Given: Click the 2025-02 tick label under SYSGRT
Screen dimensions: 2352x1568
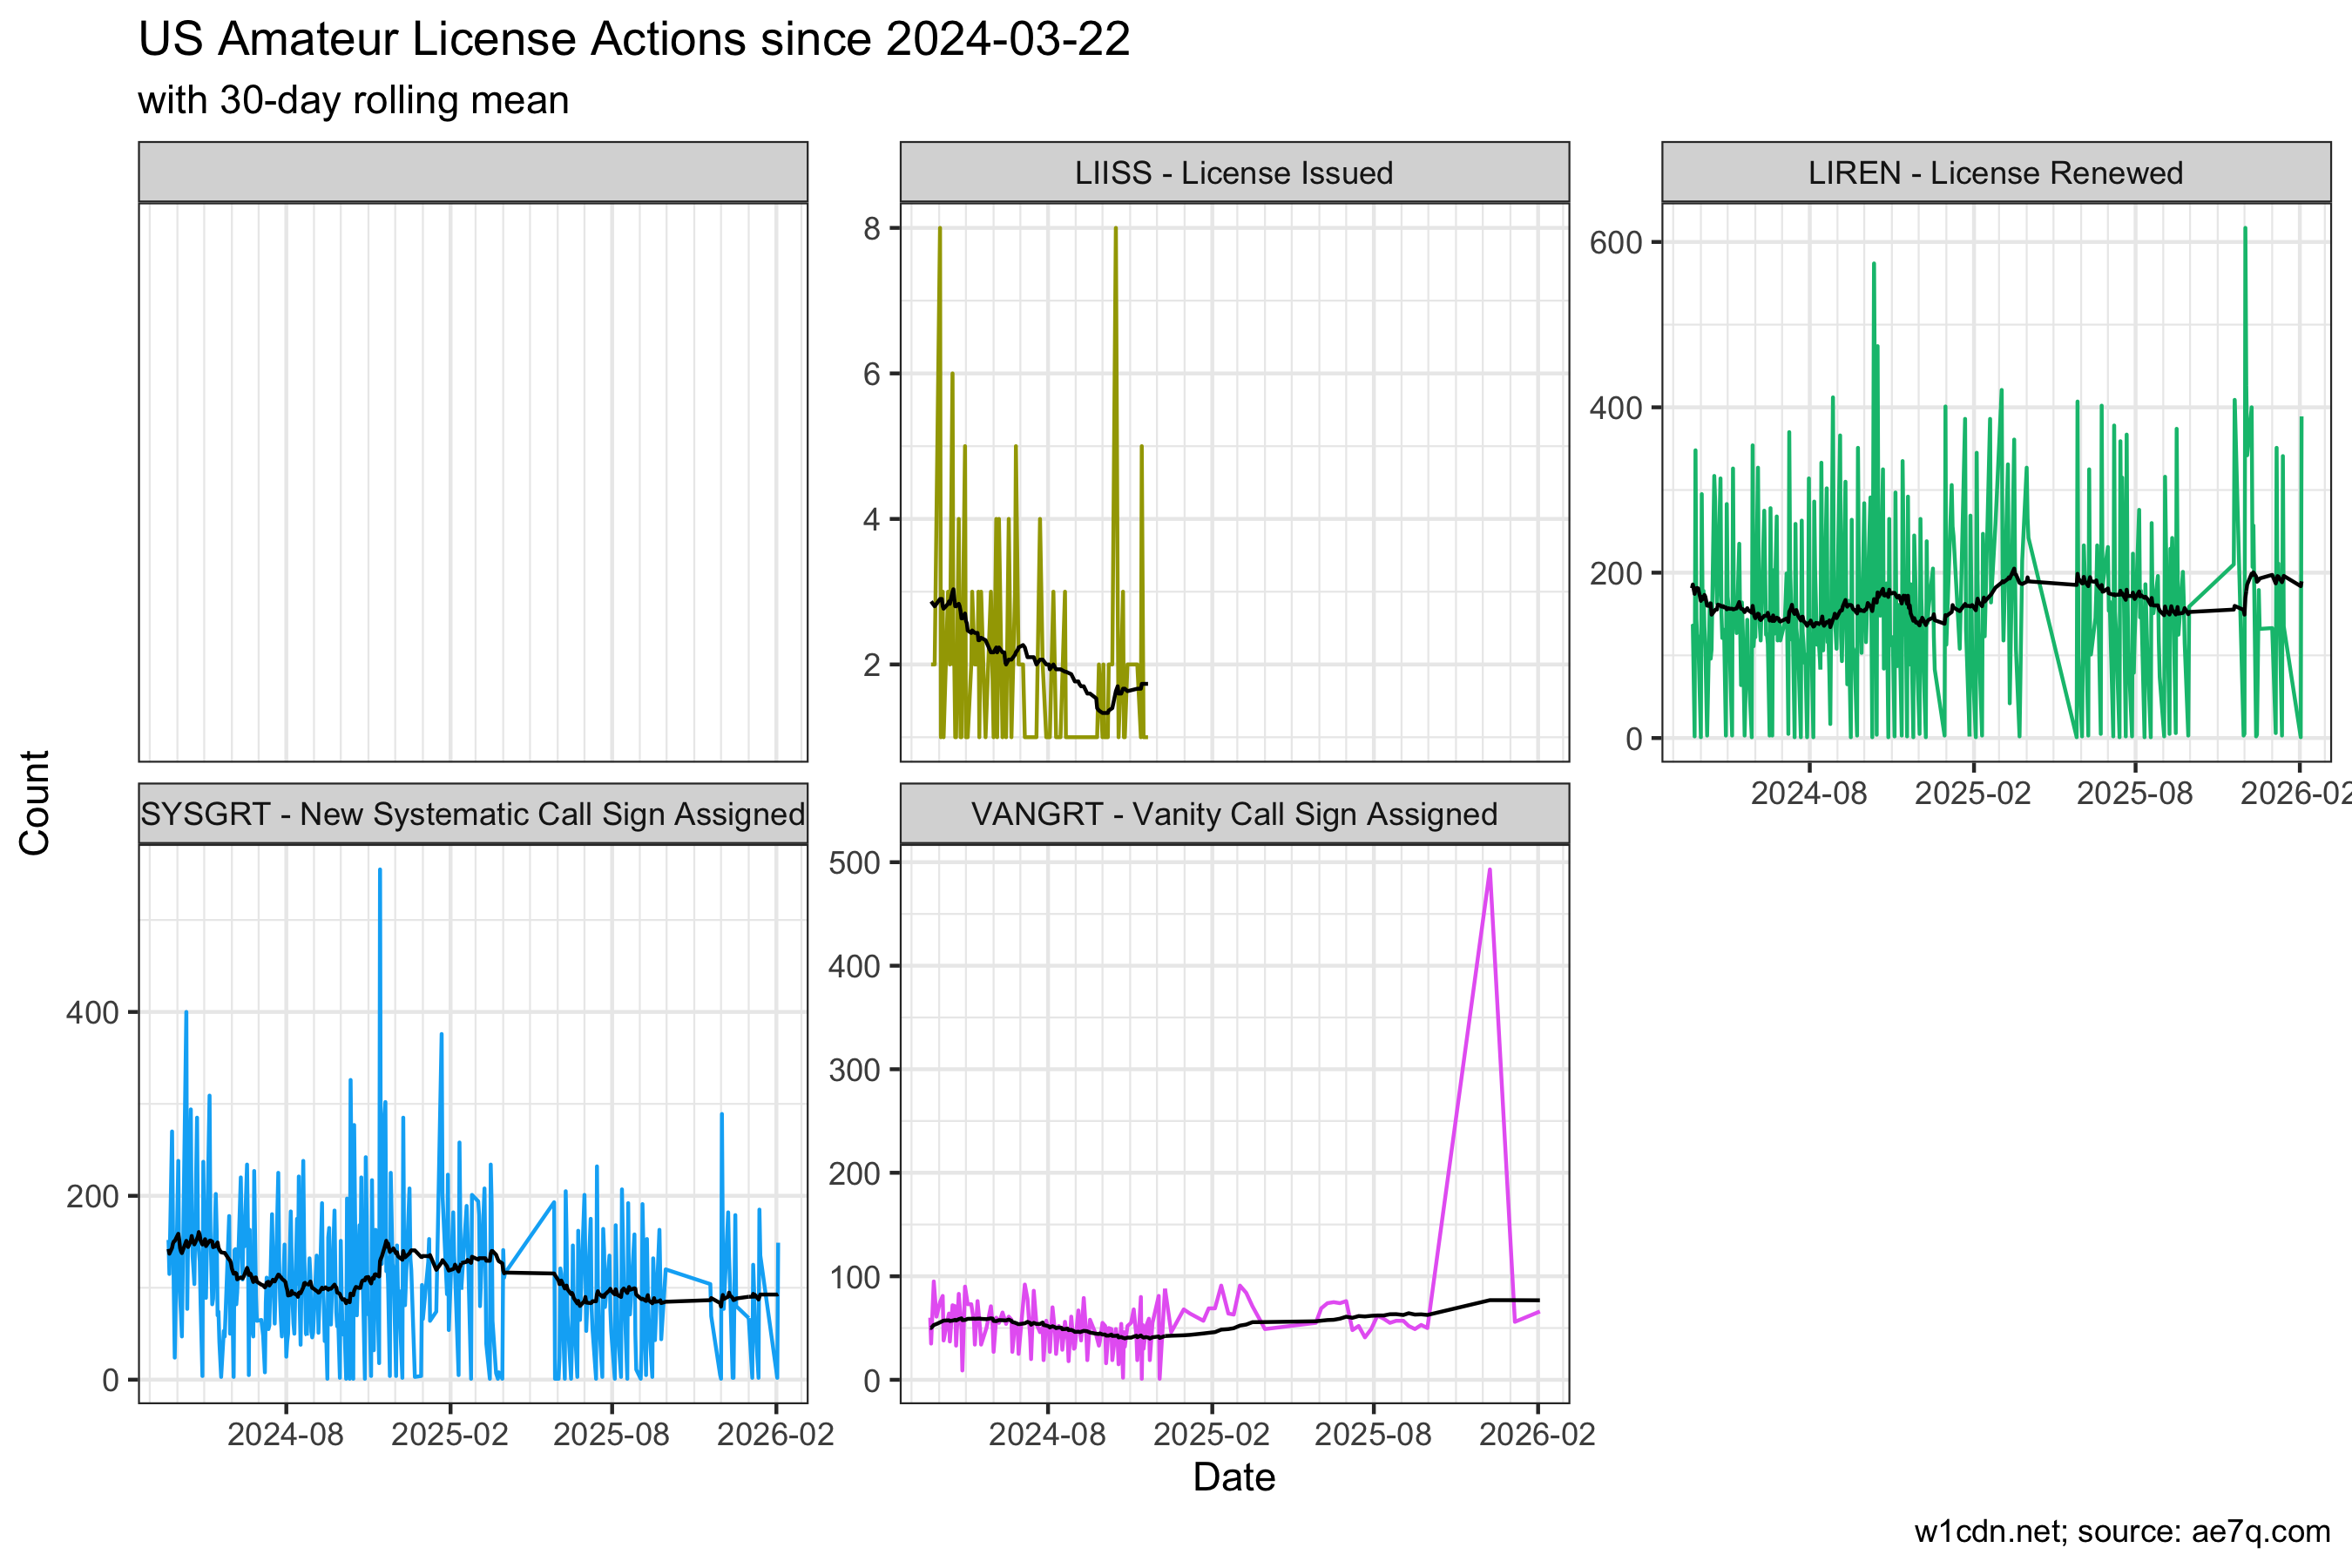Looking at the screenshot, I should click(x=450, y=1434).
